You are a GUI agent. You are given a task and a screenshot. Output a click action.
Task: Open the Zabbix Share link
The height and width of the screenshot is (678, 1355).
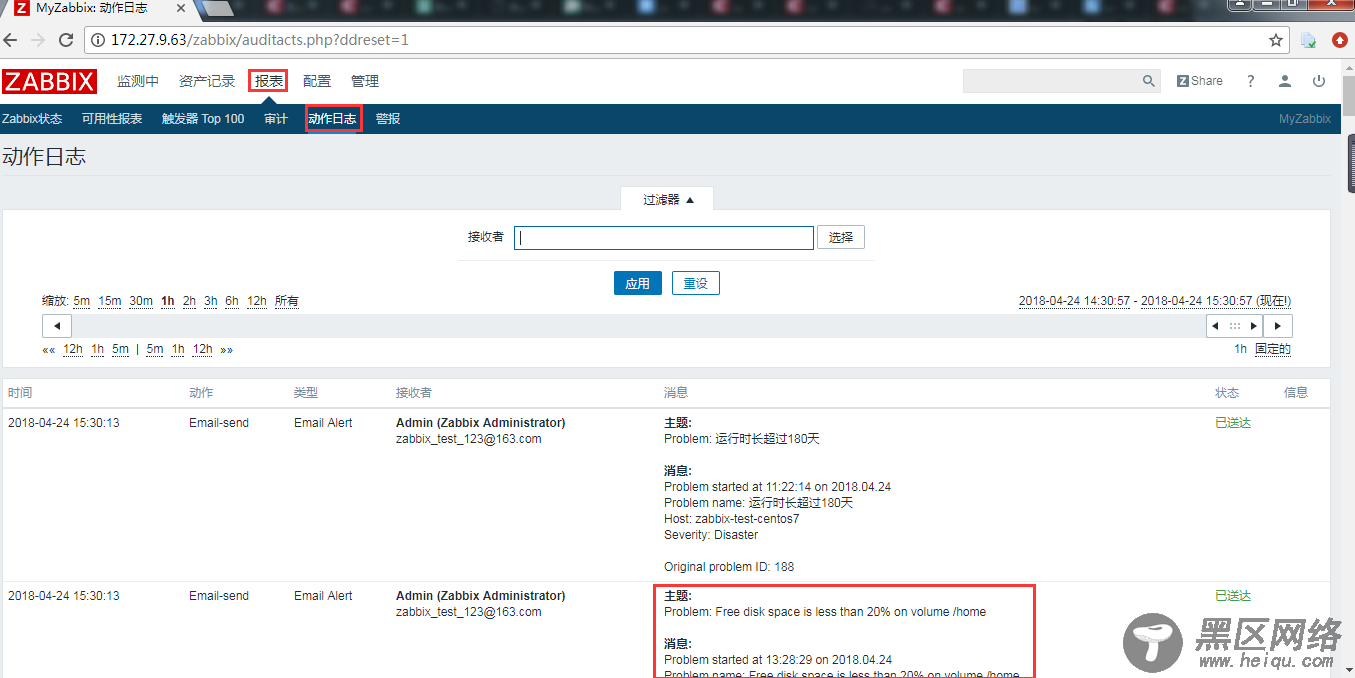click(x=1200, y=81)
